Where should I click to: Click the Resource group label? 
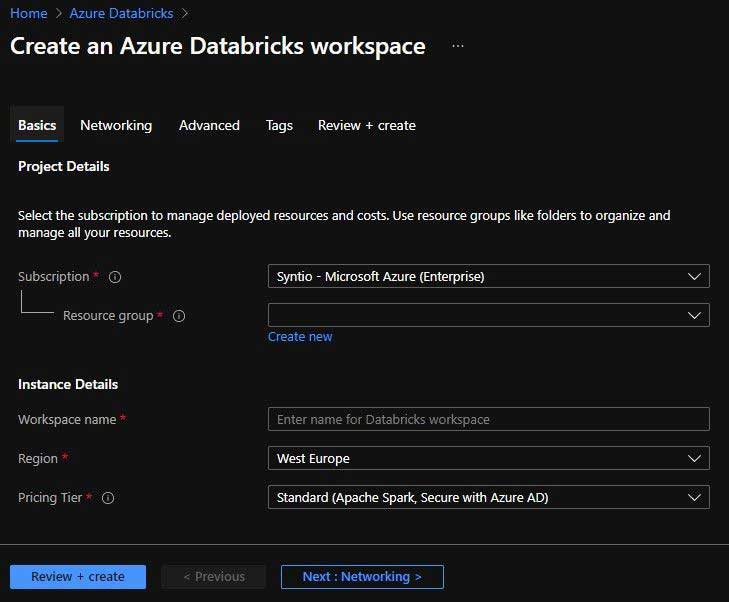click(108, 315)
